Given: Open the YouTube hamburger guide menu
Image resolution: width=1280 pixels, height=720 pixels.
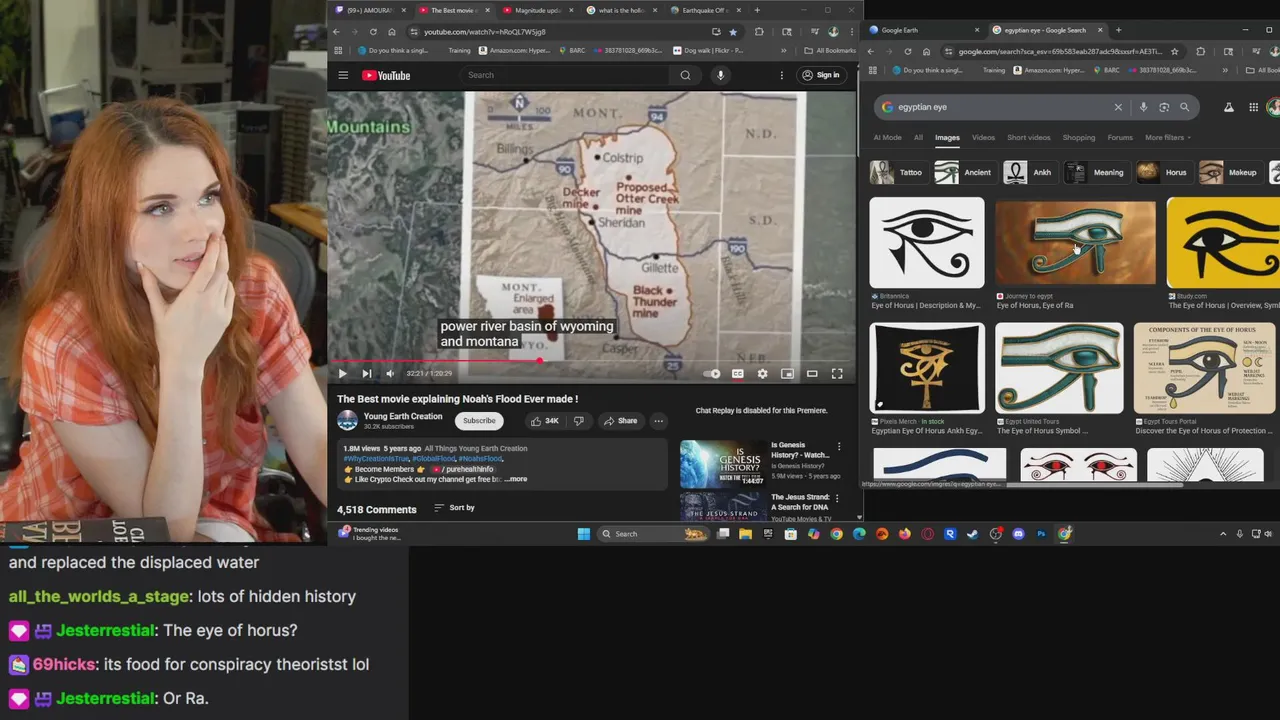Looking at the screenshot, I should point(343,75).
